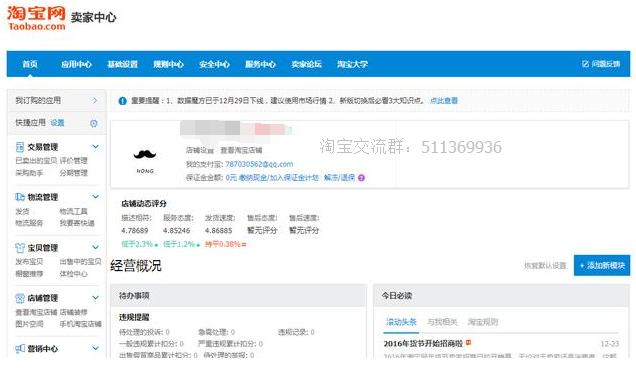Open 出售中的宝贝 sidebar link
Screen dimensions: 636x368
click(80, 262)
